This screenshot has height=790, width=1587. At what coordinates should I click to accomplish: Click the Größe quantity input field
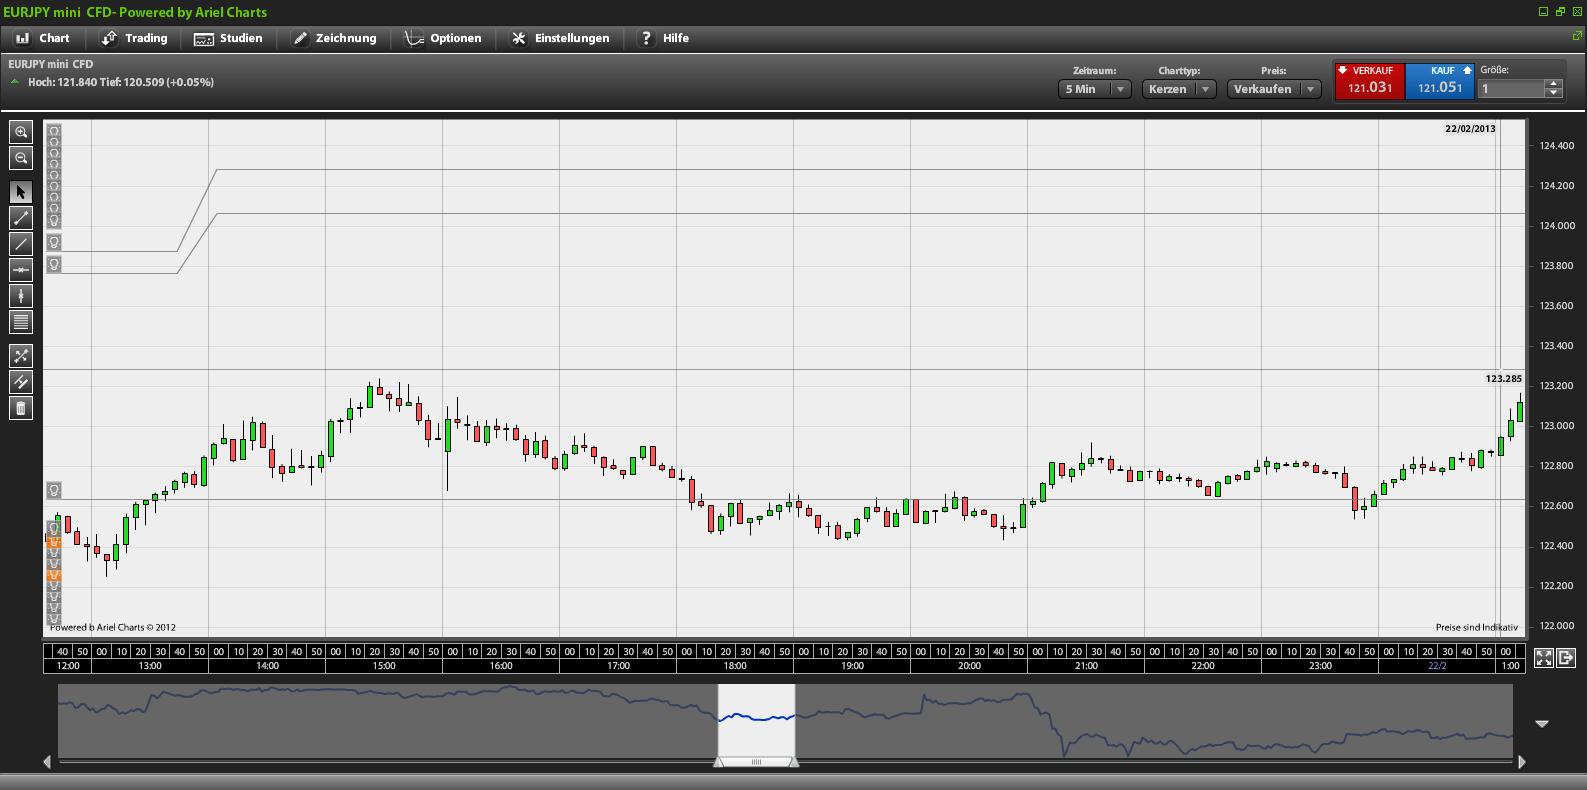point(1511,89)
